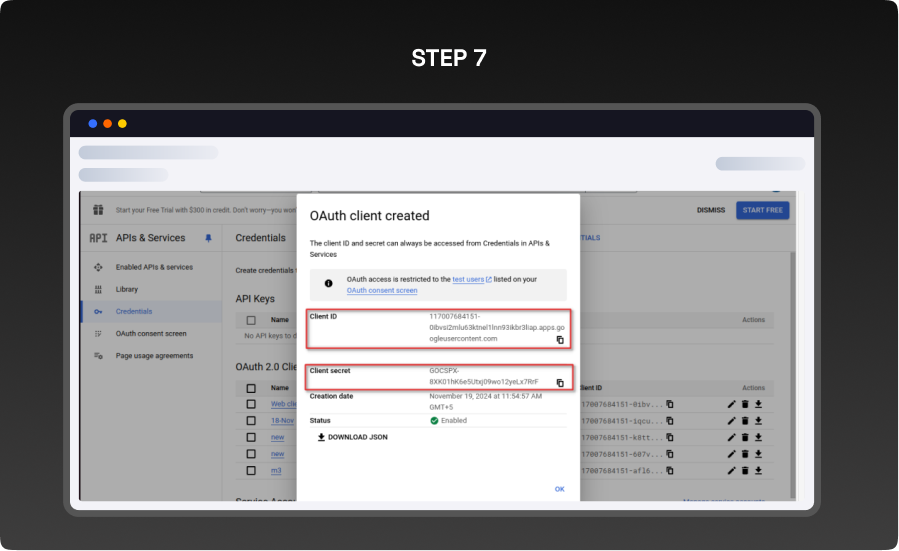Select all OAuth 2.0 clients header checkbox
899x551 pixels.
coord(251,387)
